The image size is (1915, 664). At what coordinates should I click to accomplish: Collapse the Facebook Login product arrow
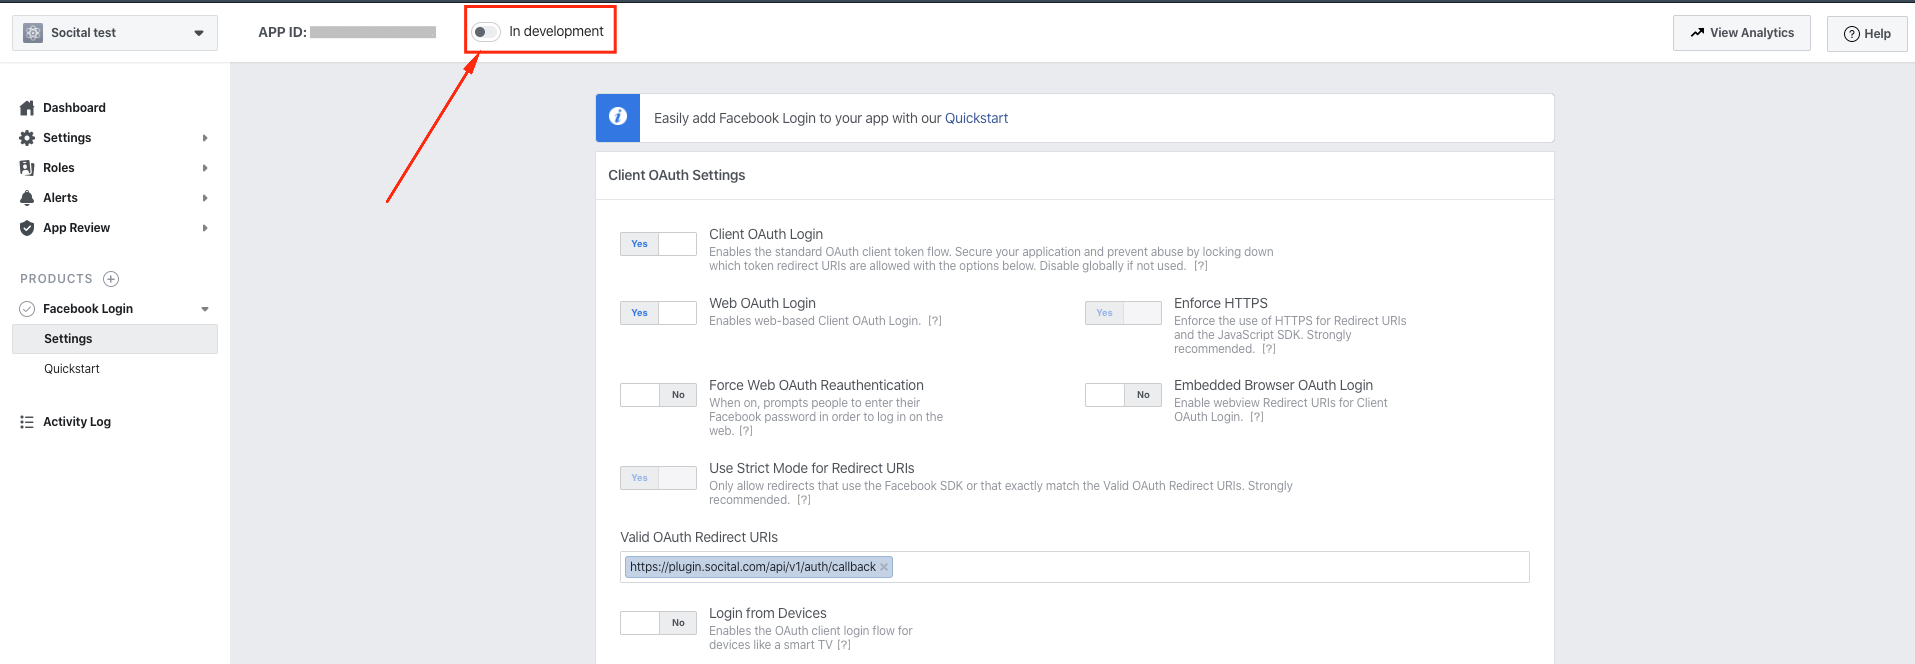(x=205, y=309)
